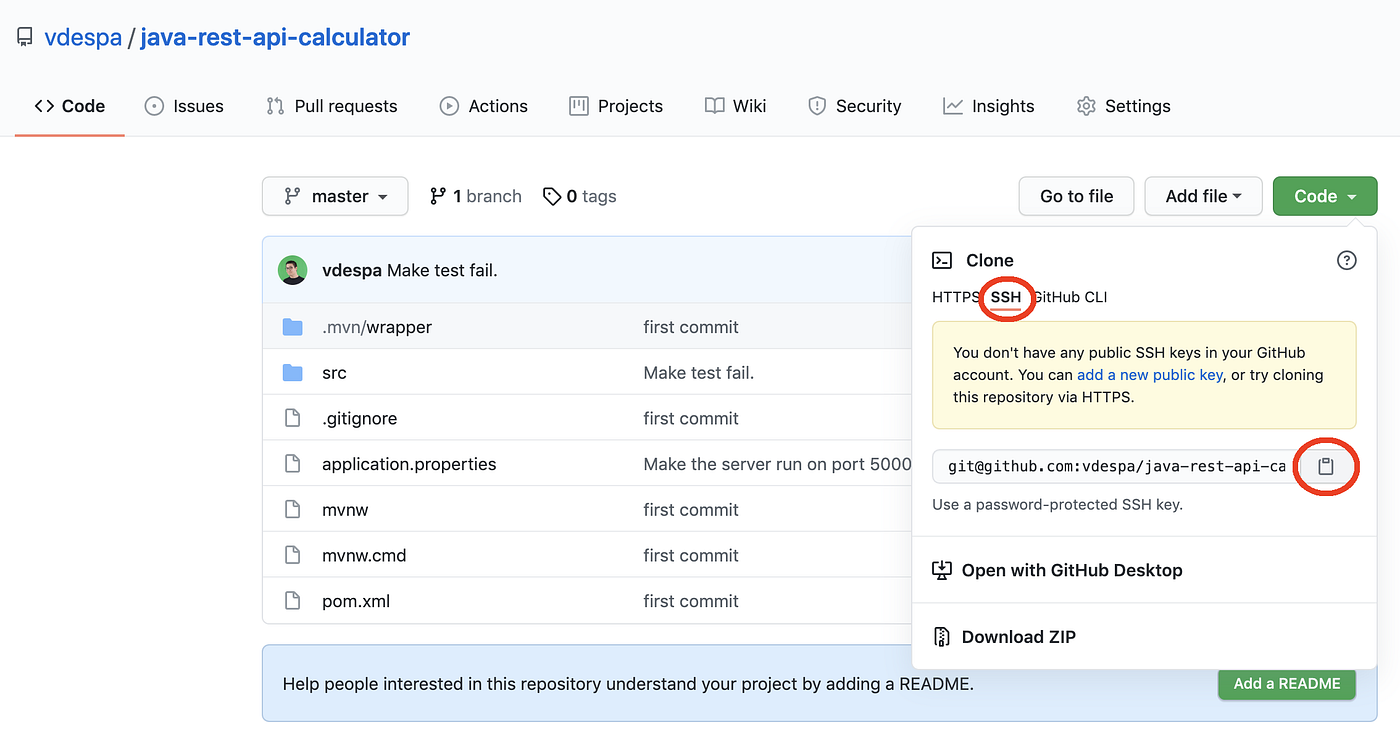Open the Add file dropdown
Screen dimensions: 1400x744
(1203, 196)
